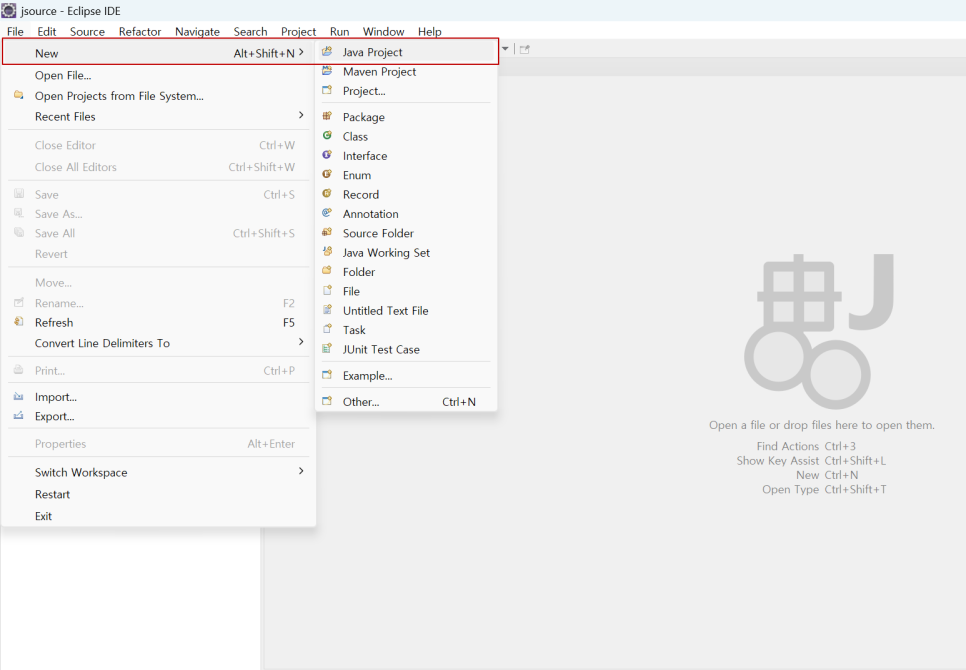
Task: Click the Source Folder icon
Action: tap(327, 233)
